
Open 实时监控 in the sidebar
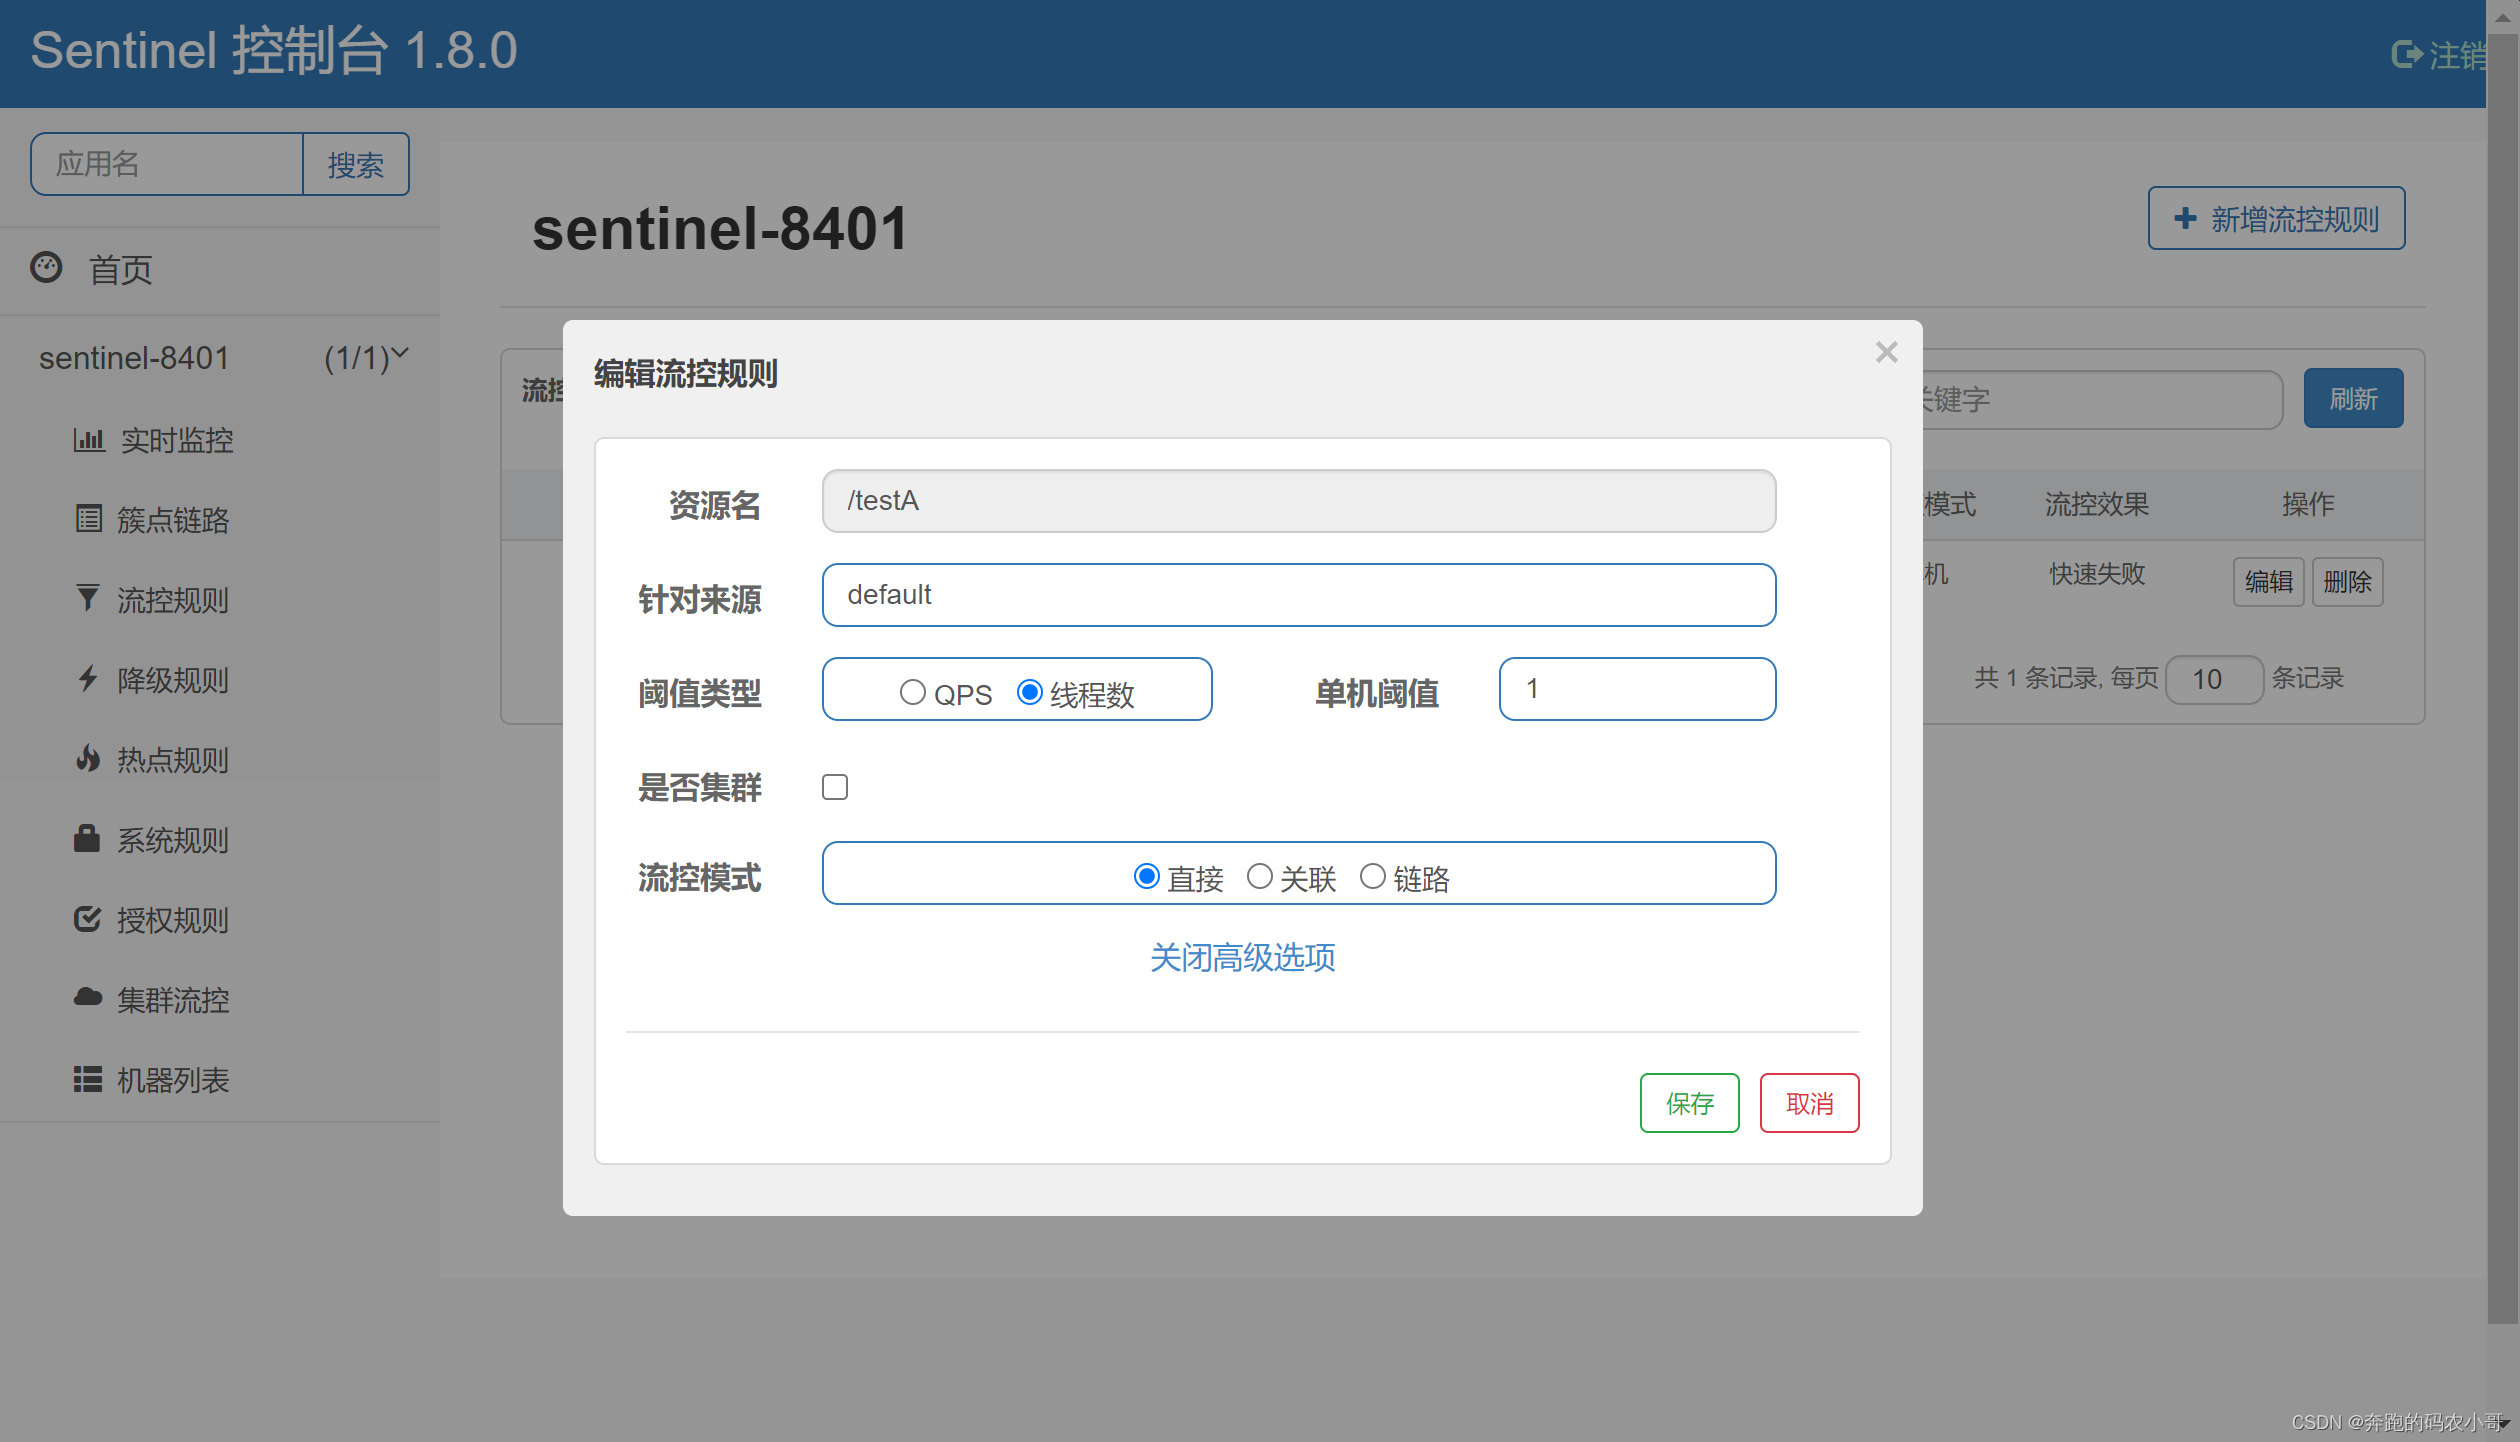click(x=176, y=440)
